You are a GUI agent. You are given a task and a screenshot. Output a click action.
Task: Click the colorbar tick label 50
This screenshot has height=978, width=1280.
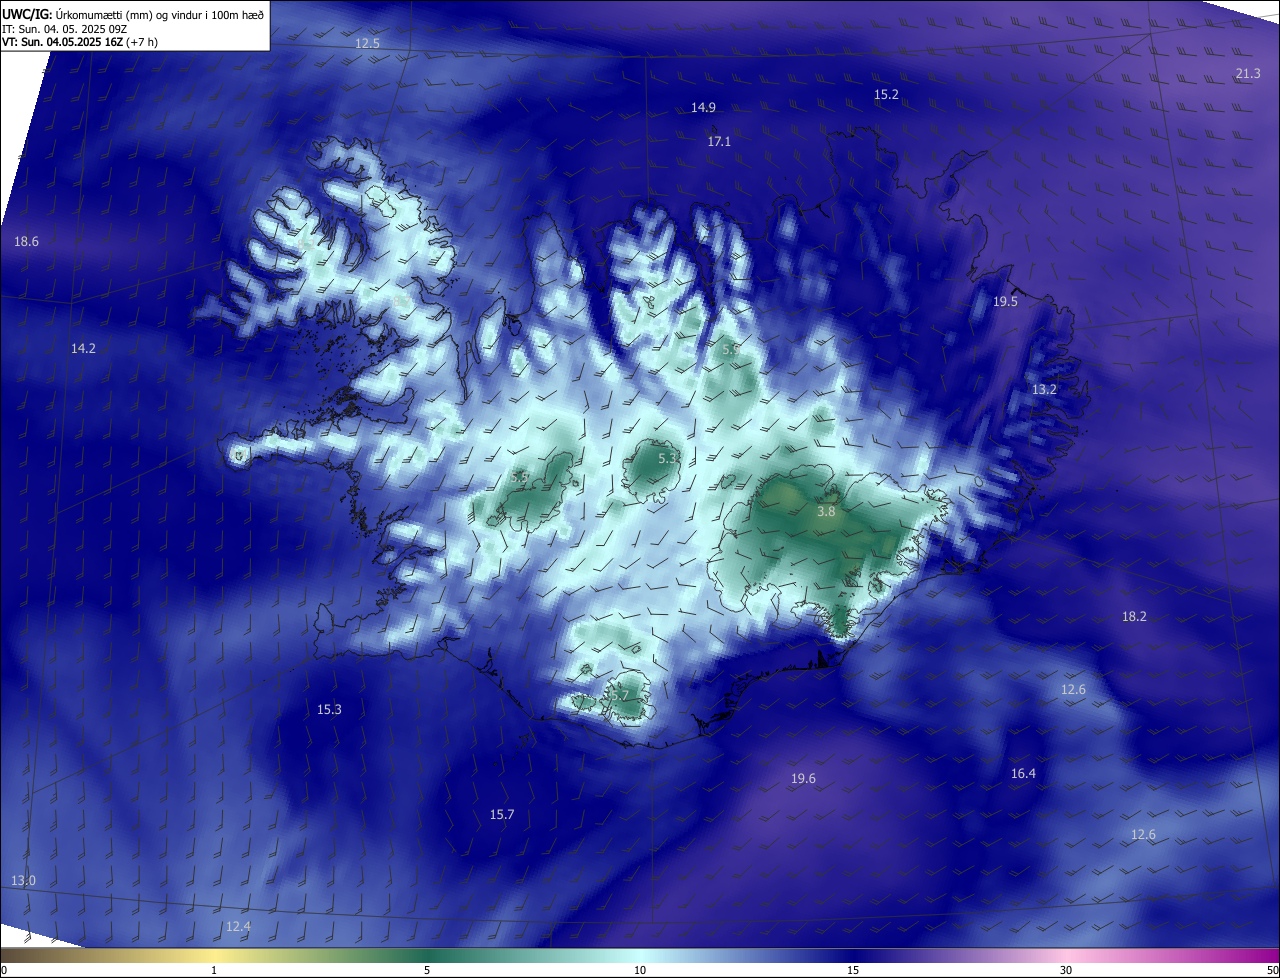pyautogui.click(x=1272, y=970)
